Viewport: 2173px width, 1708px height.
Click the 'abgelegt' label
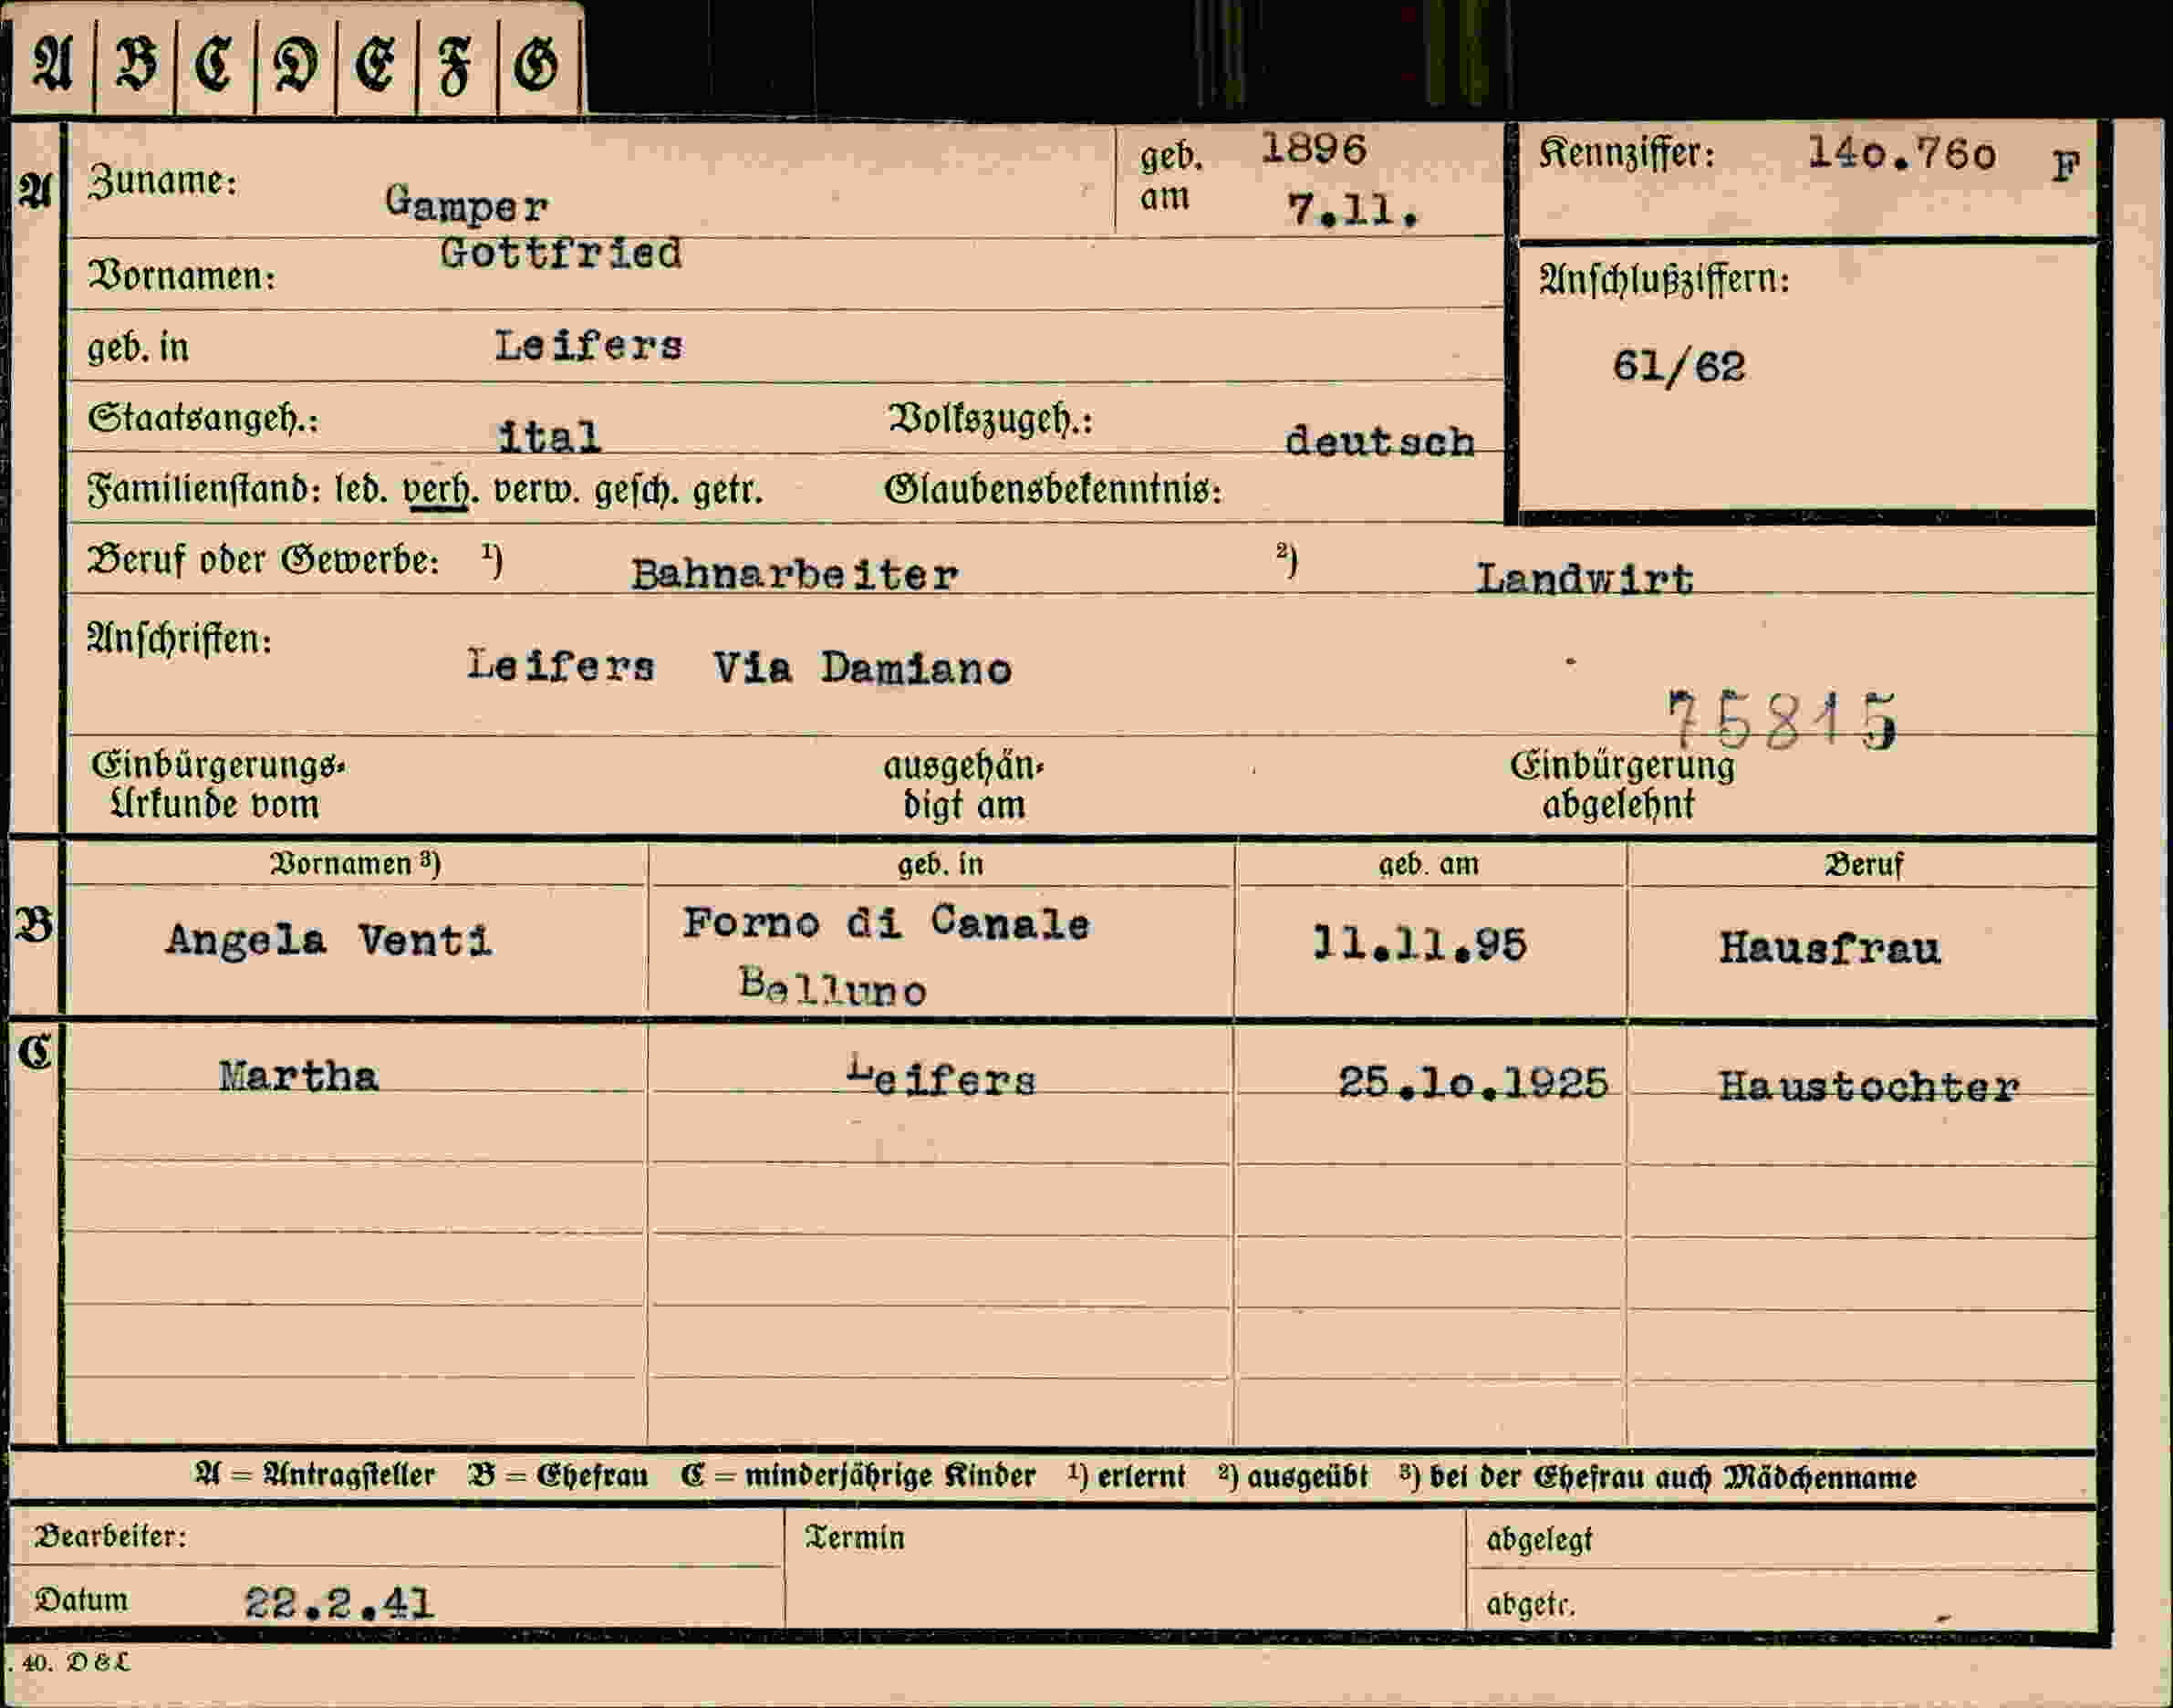pos(1539,1540)
